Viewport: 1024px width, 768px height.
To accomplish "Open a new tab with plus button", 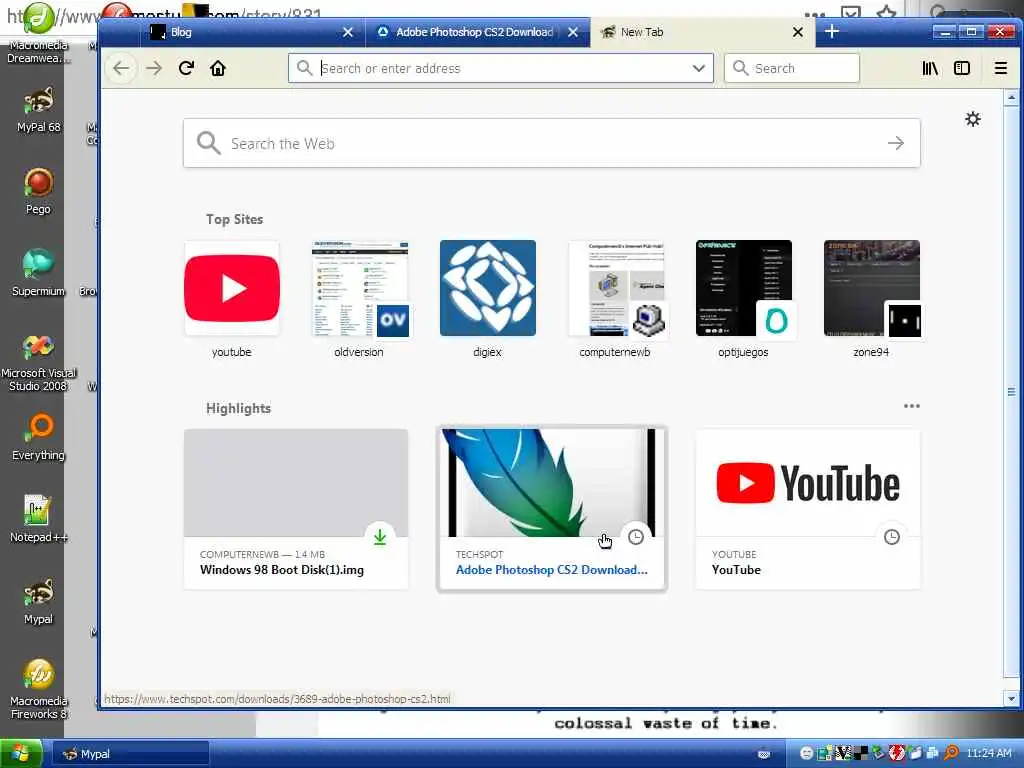I will pos(831,31).
